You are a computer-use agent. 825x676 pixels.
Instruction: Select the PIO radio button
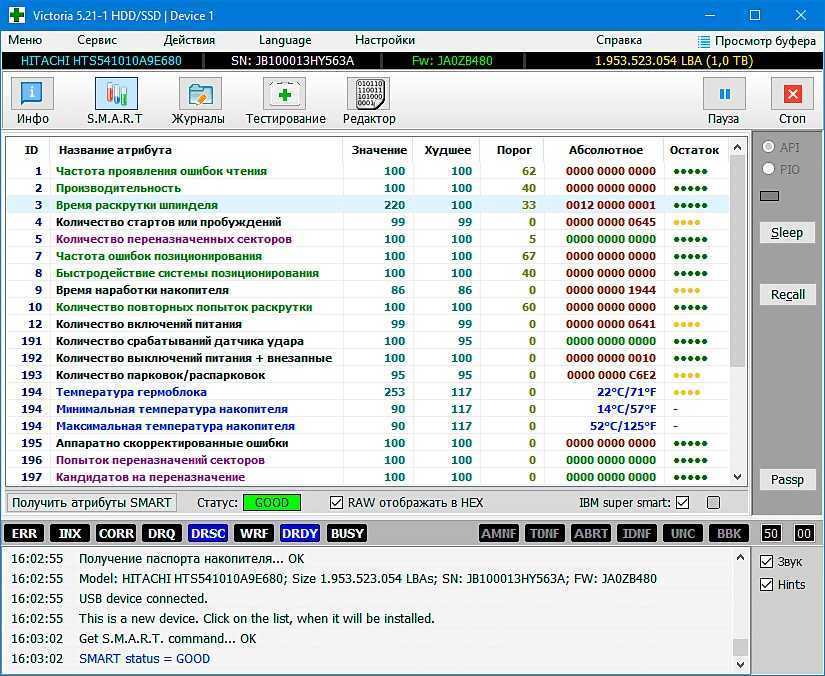768,169
